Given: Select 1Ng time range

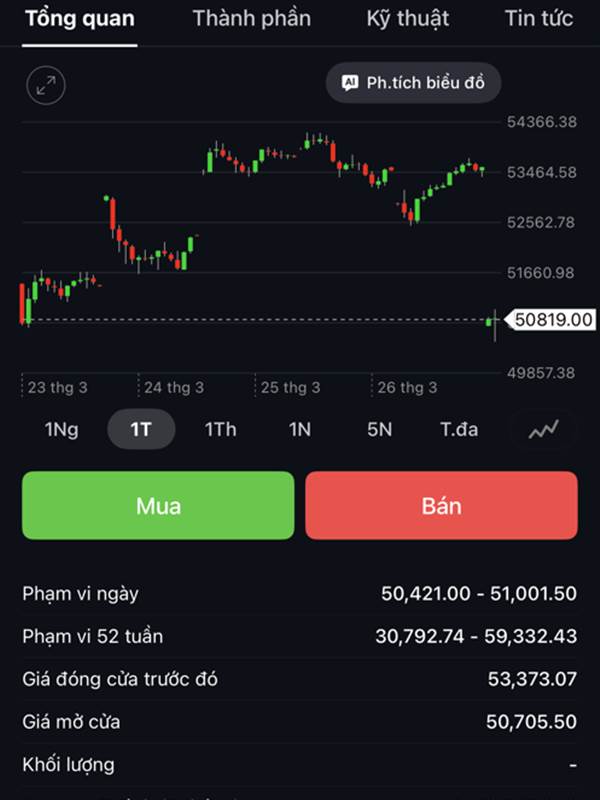Looking at the screenshot, I should pyautogui.click(x=61, y=429).
